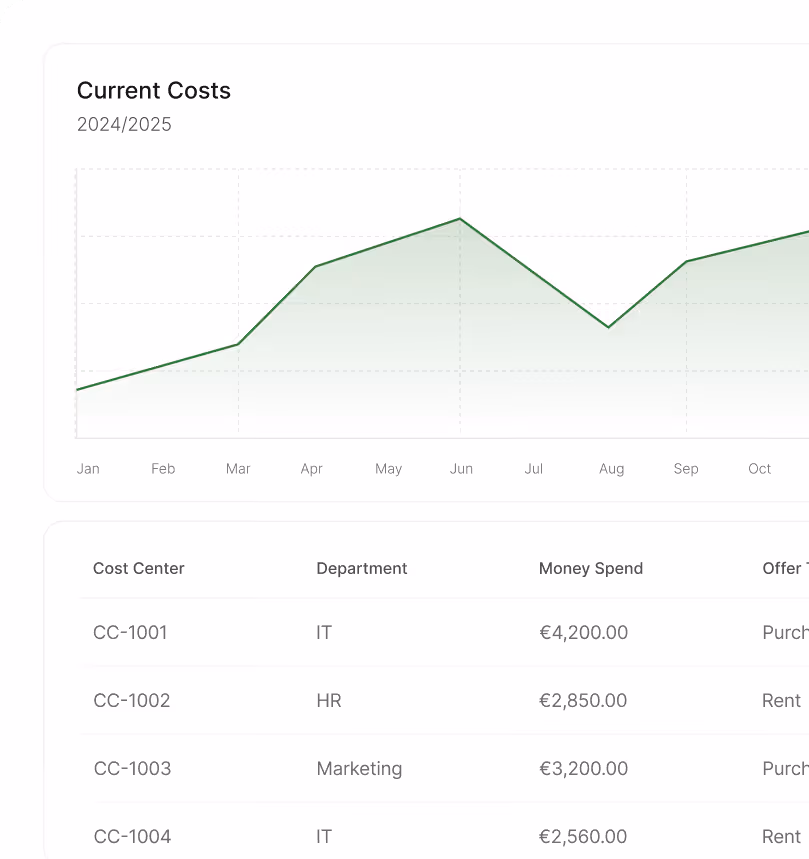
Task: Select the CC-1003 cost center cell
Action: click(133, 769)
